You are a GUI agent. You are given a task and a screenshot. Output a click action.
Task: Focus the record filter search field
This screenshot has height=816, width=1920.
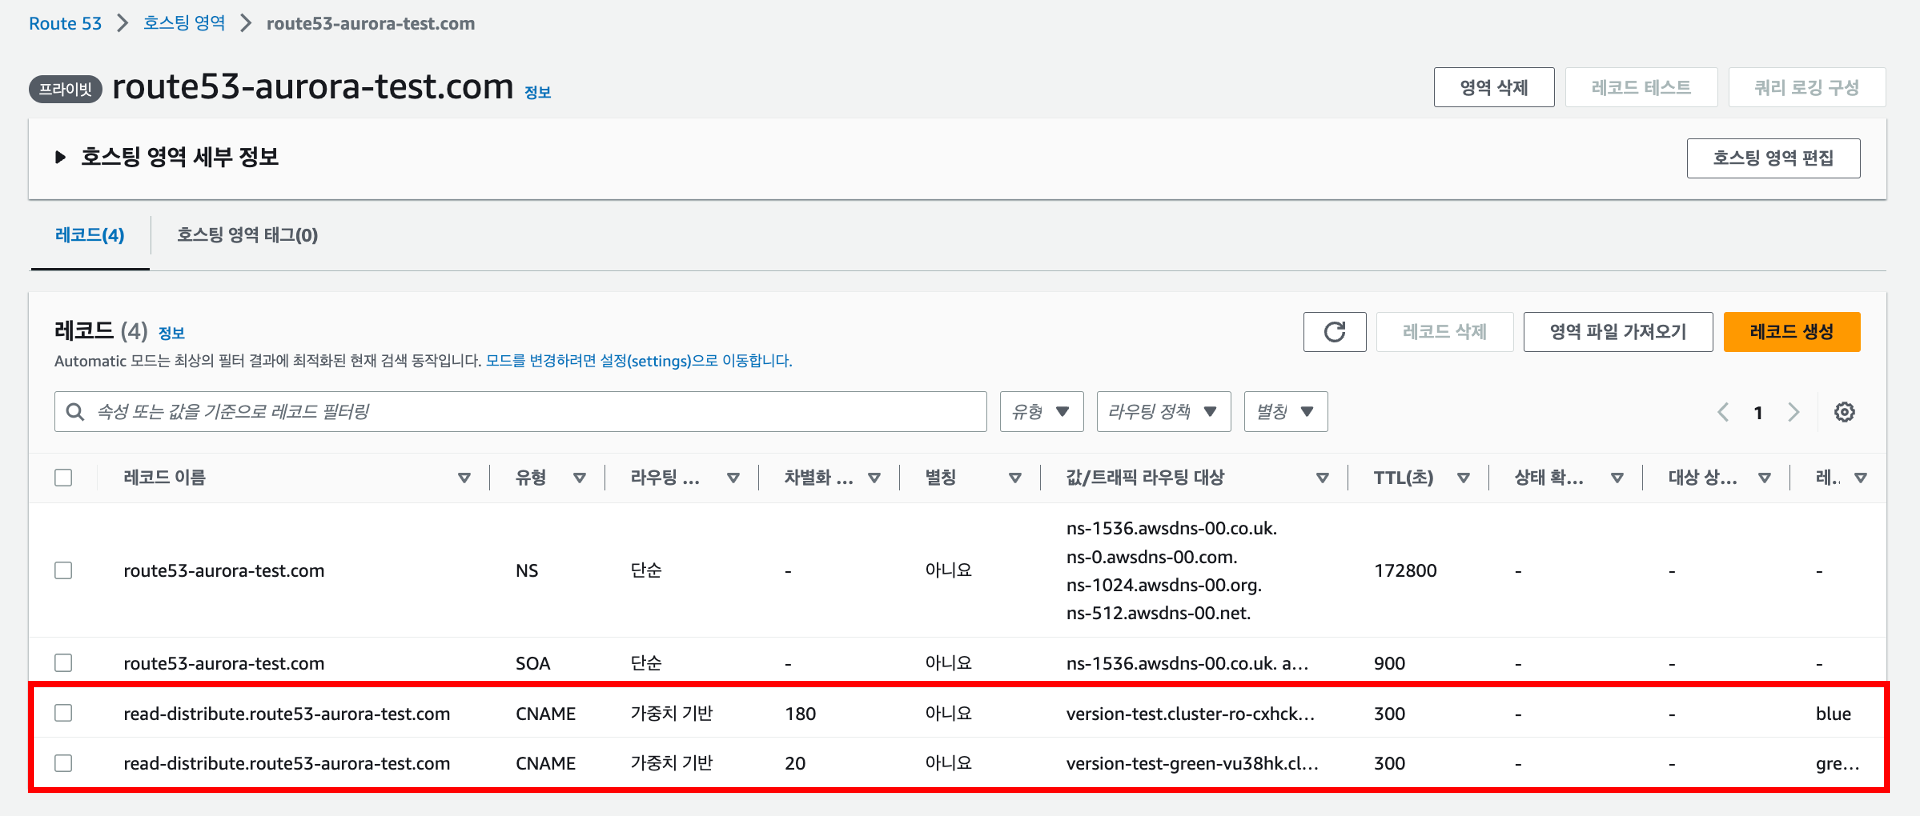(520, 412)
